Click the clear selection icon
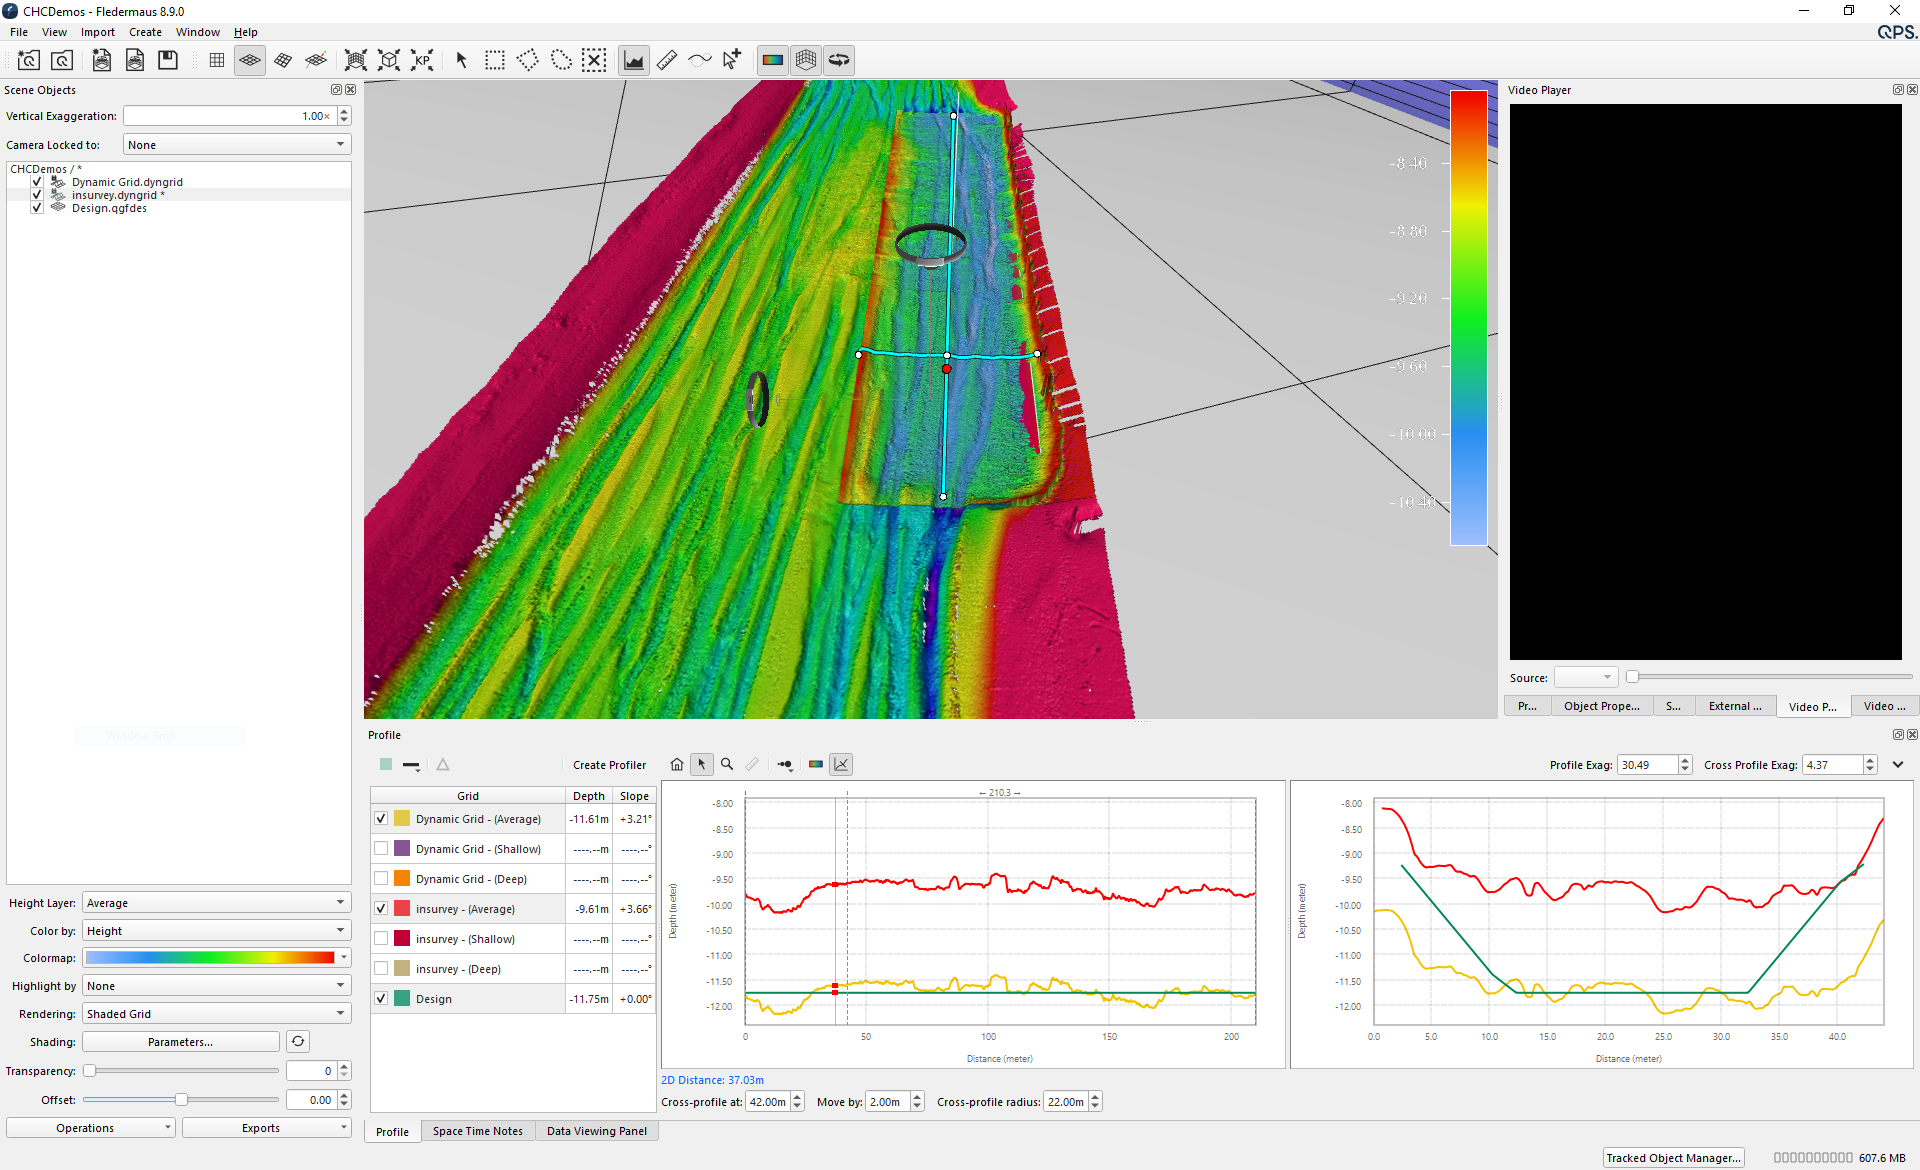1920x1170 pixels. (594, 60)
